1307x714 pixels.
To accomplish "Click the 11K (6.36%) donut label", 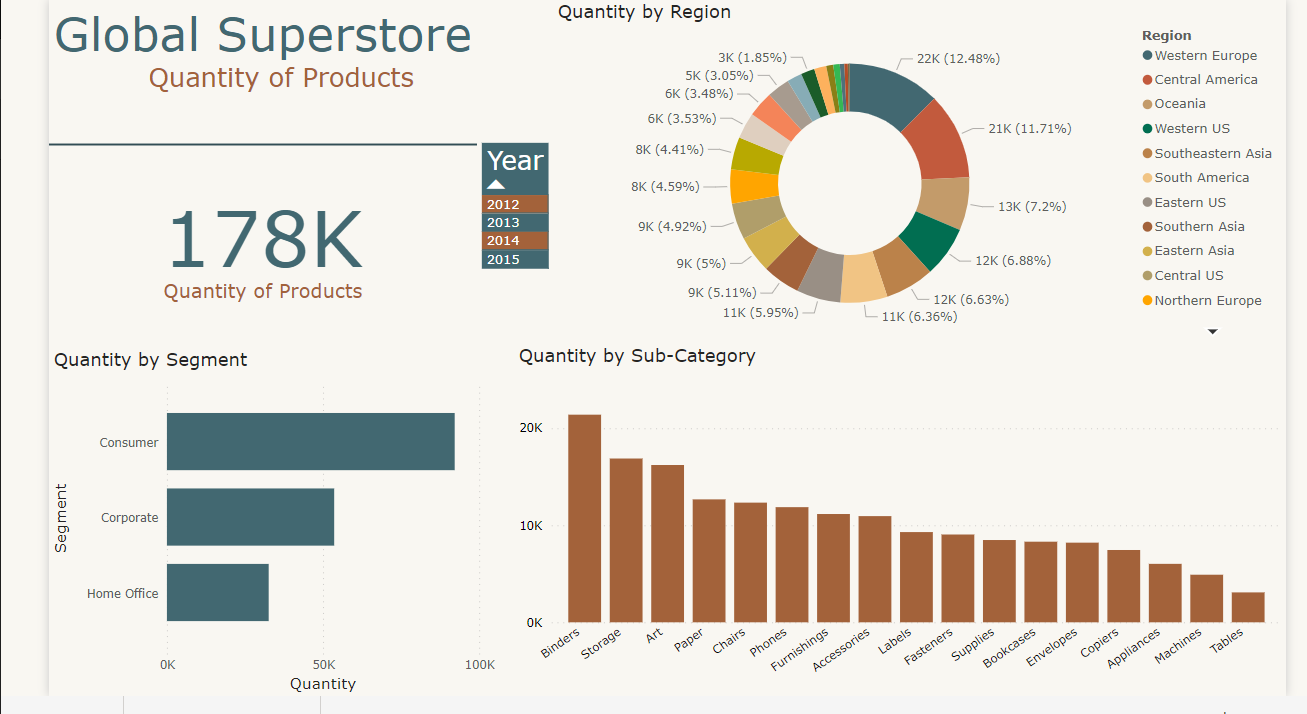I will tap(919, 316).
